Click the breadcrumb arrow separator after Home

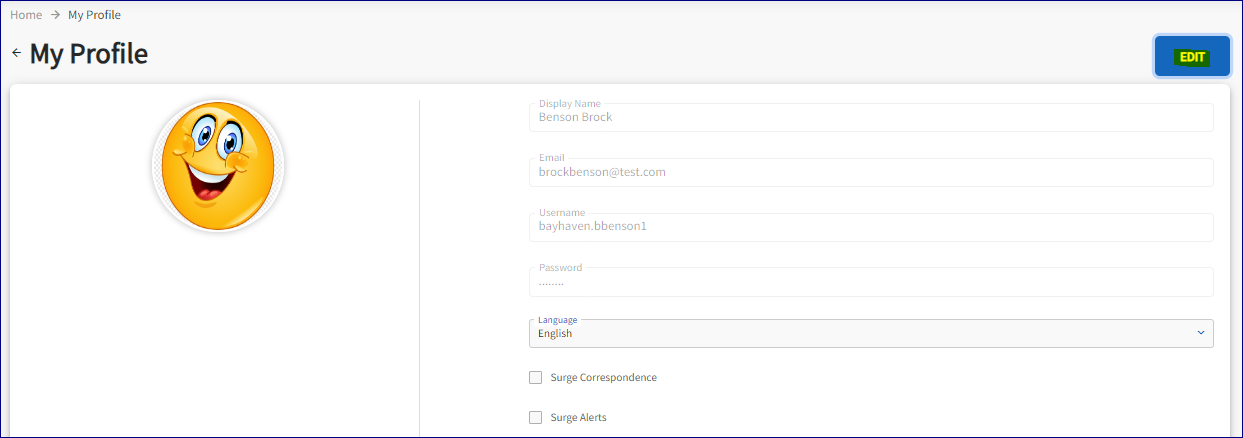pos(55,15)
